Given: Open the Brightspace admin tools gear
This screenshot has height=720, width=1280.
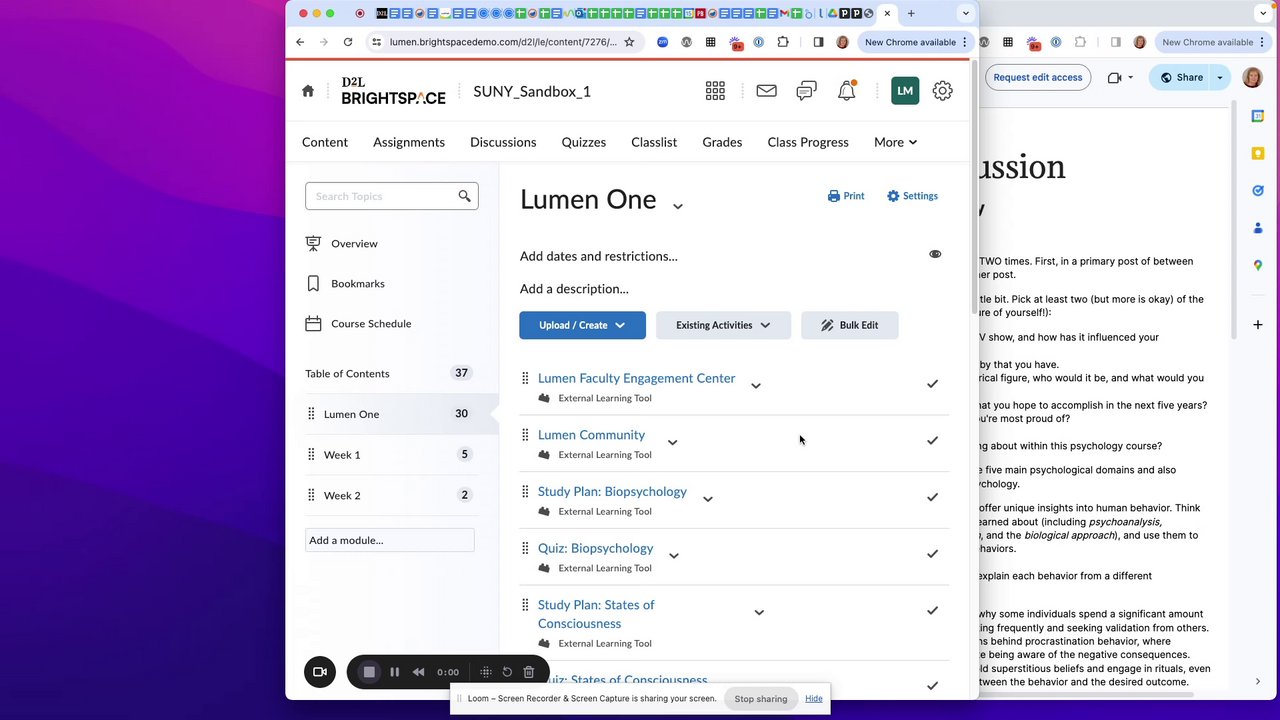Looking at the screenshot, I should pos(943,91).
